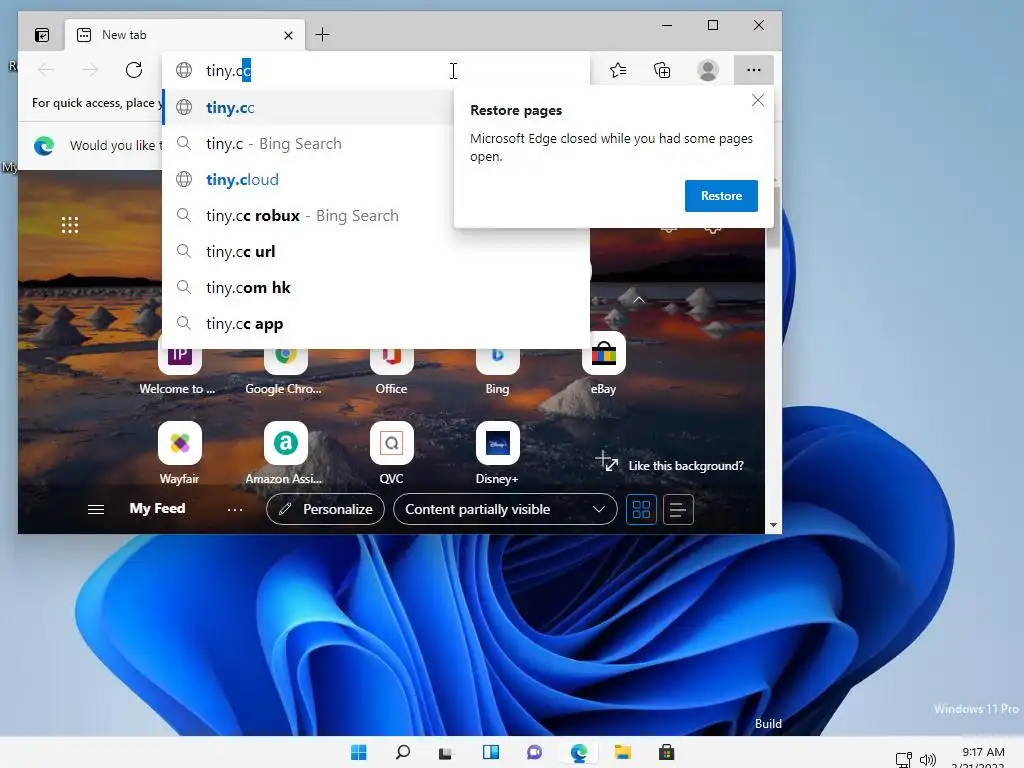1024x768 pixels.
Task: Click the Edge icon in taskbar
Action: 579,752
